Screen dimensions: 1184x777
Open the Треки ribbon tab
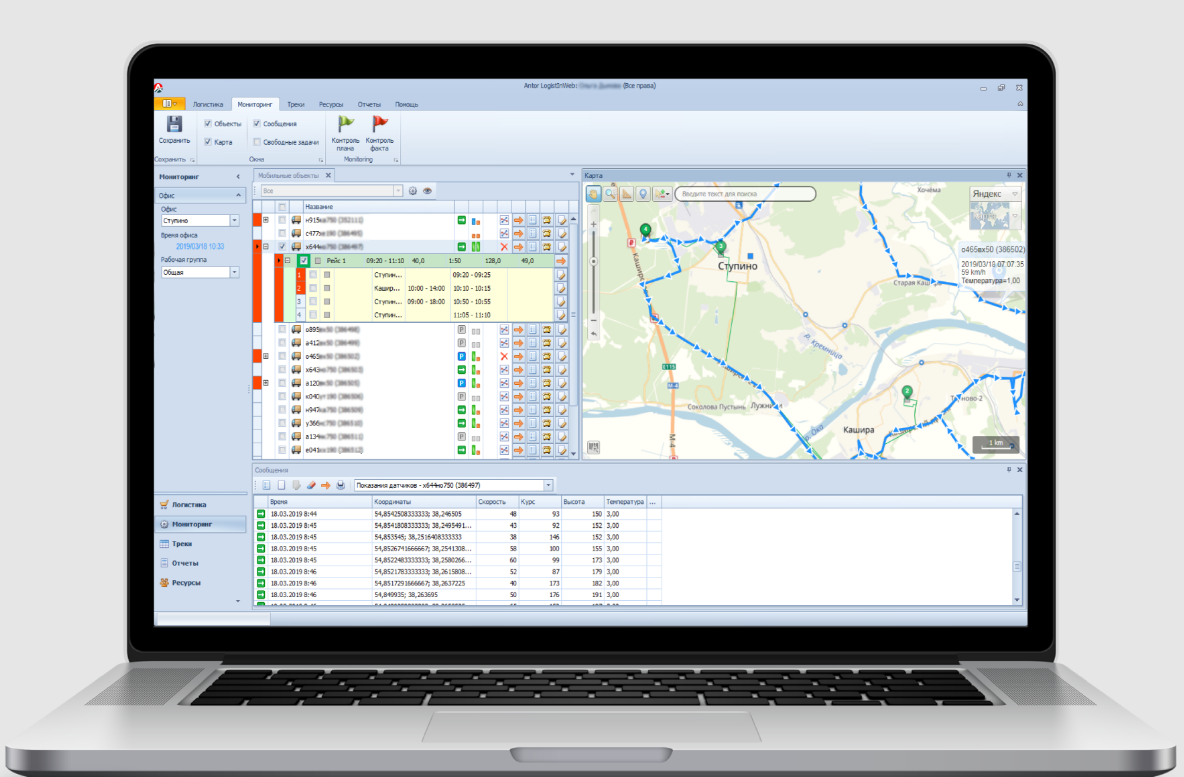click(x=296, y=104)
